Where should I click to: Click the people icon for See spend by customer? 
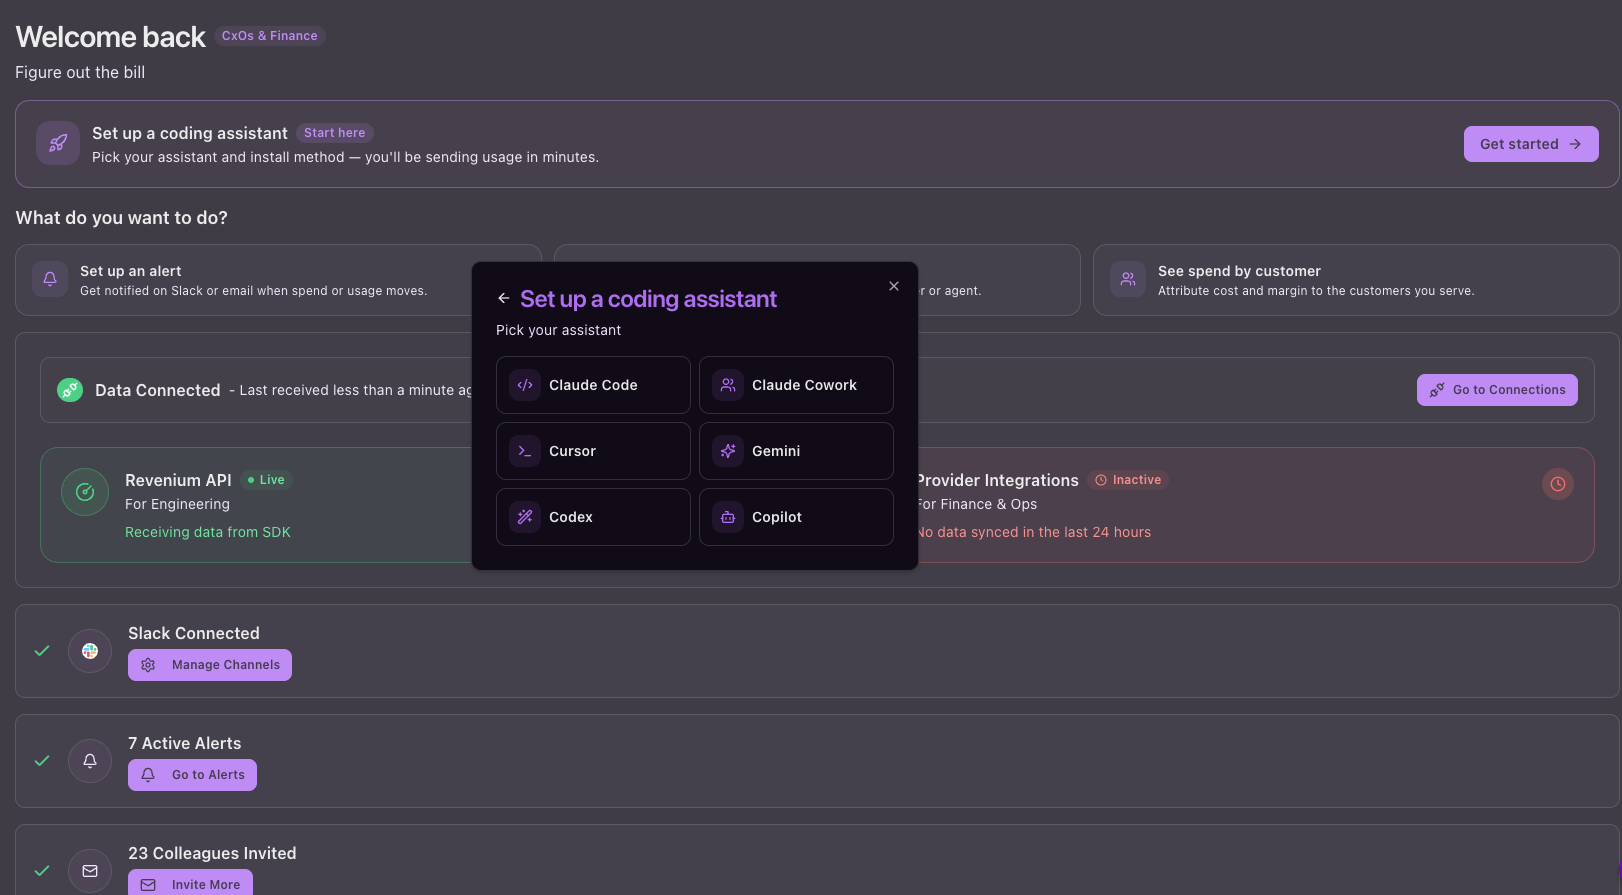[x=1128, y=279]
